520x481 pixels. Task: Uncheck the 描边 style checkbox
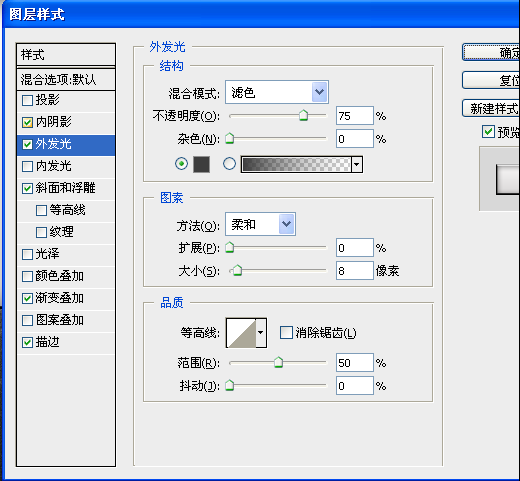(x=27, y=342)
